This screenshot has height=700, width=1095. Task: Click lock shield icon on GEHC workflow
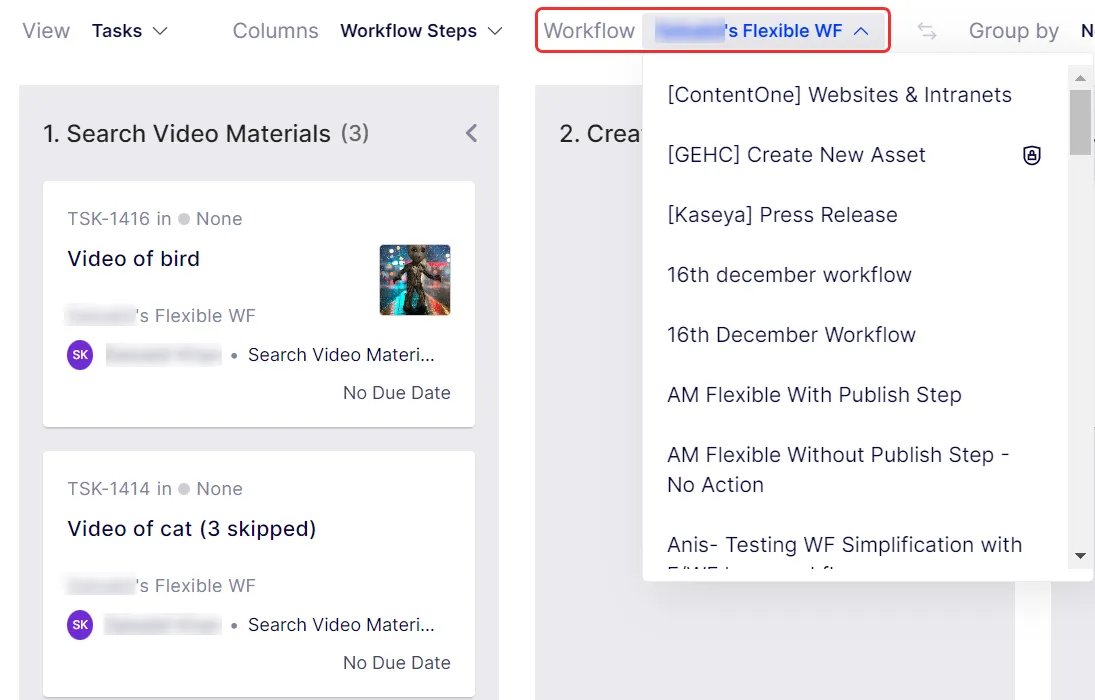(1031, 155)
